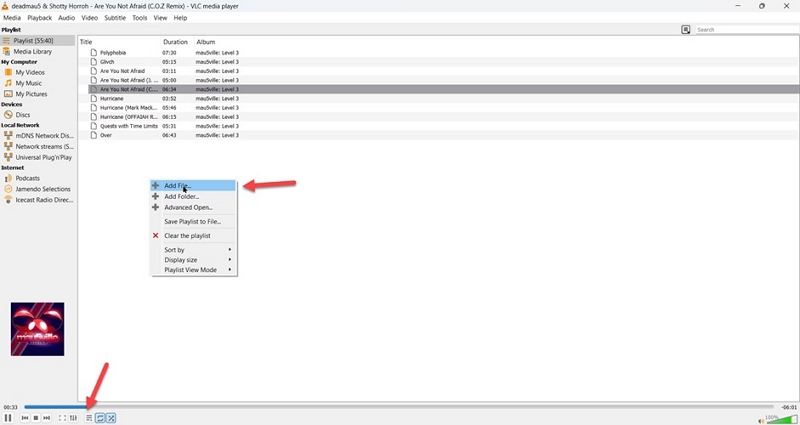
Task: Open the Subtitle menu
Action: pyautogui.click(x=115, y=18)
